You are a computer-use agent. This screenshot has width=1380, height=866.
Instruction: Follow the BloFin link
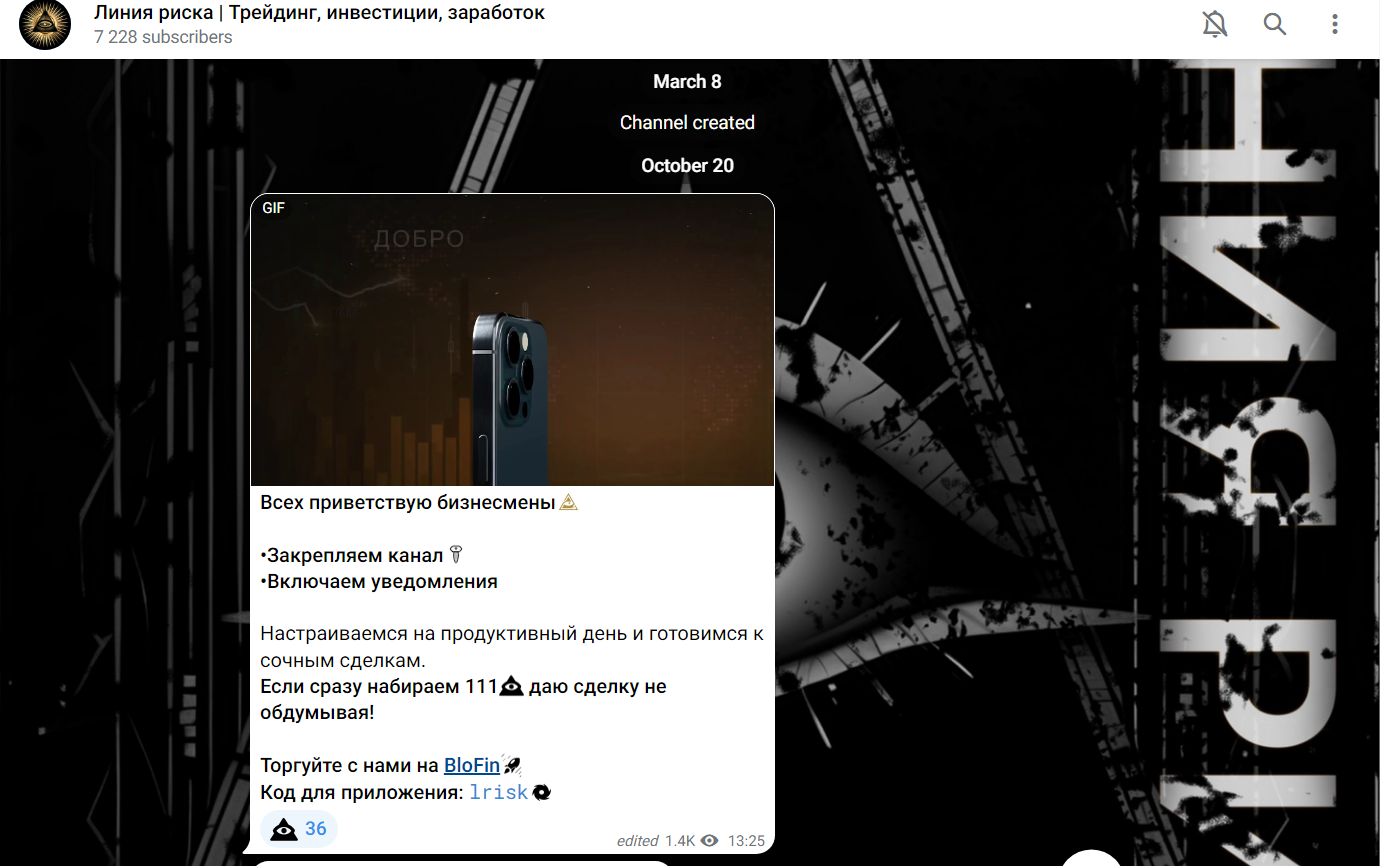pos(472,766)
